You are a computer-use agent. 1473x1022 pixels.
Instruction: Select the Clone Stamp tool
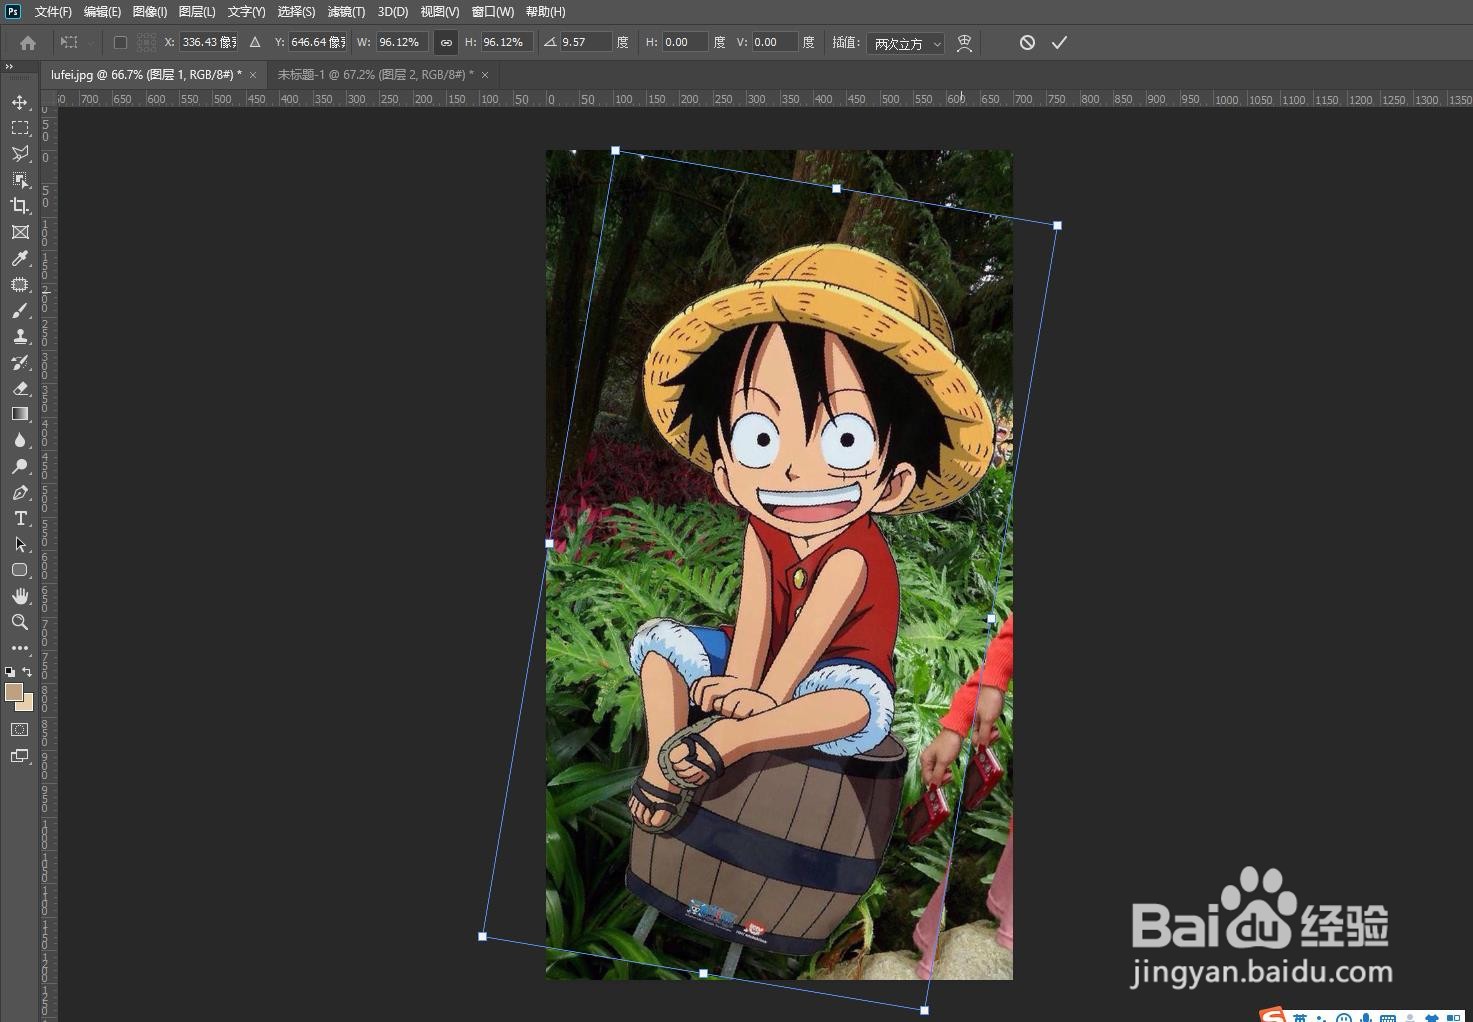click(20, 336)
